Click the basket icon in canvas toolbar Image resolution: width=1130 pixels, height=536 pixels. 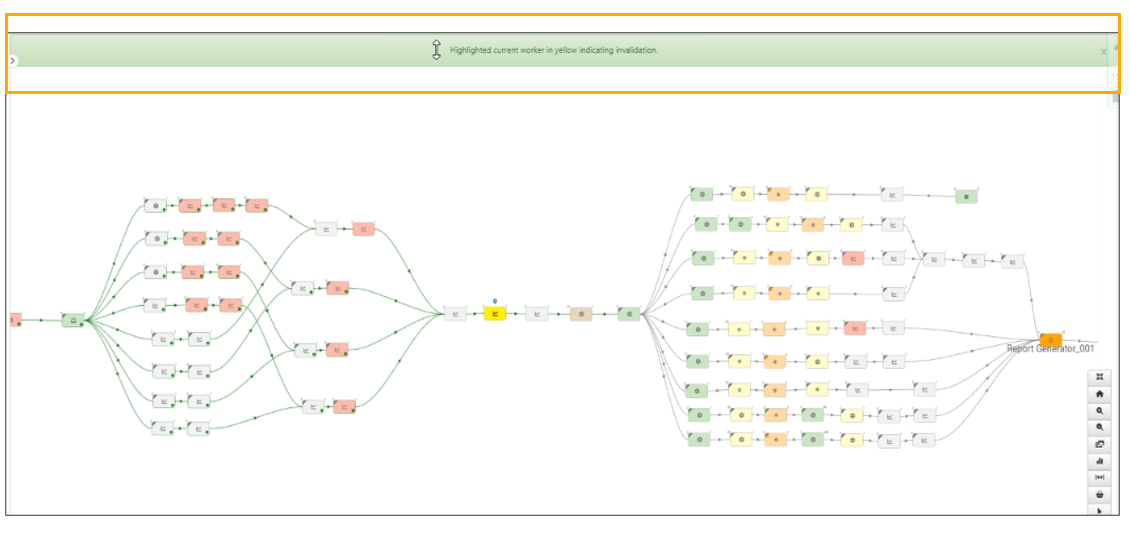click(x=1099, y=494)
